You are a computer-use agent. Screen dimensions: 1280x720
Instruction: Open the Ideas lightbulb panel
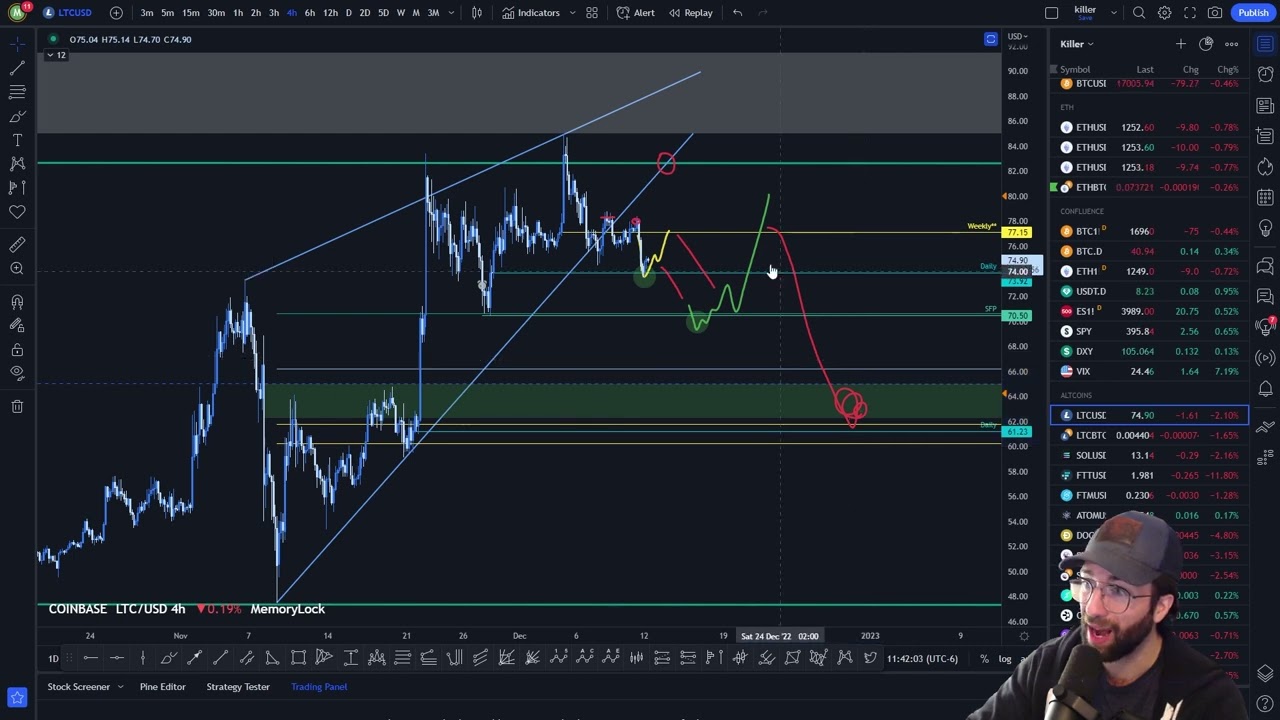[1265, 228]
